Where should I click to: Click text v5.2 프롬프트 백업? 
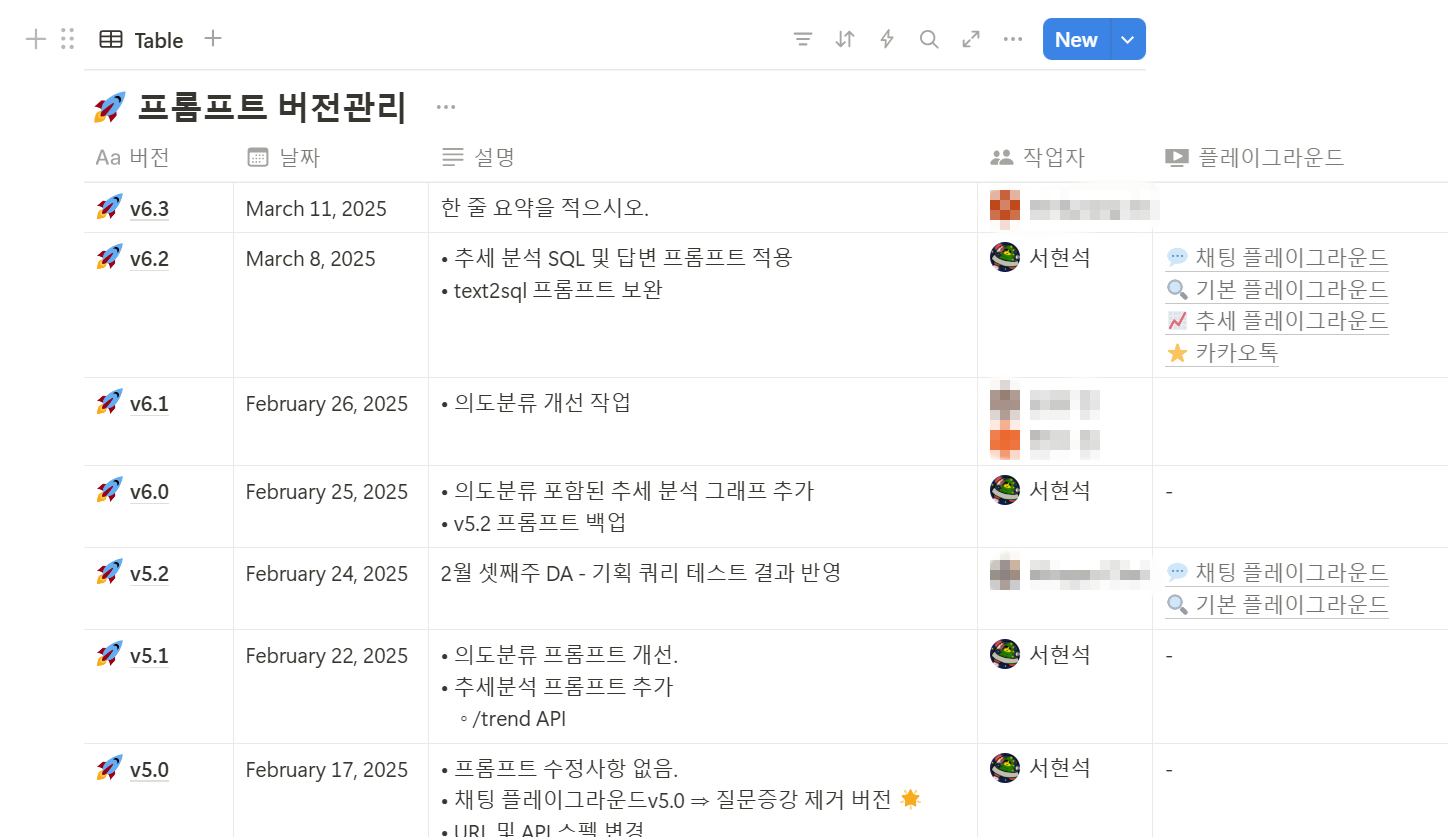[x=540, y=523]
